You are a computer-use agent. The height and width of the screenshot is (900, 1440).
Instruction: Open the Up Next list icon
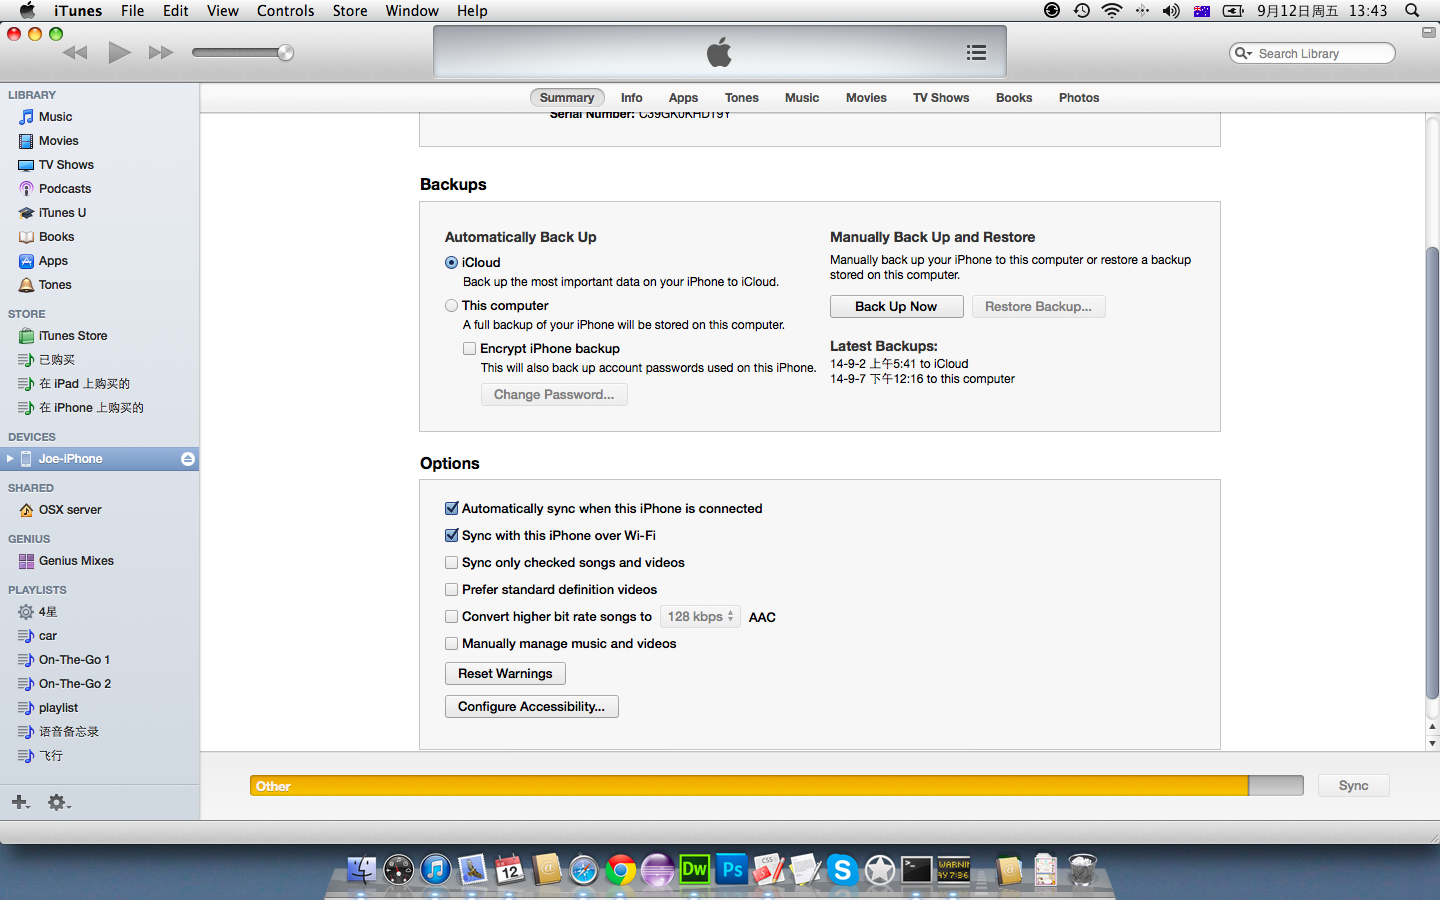click(977, 53)
